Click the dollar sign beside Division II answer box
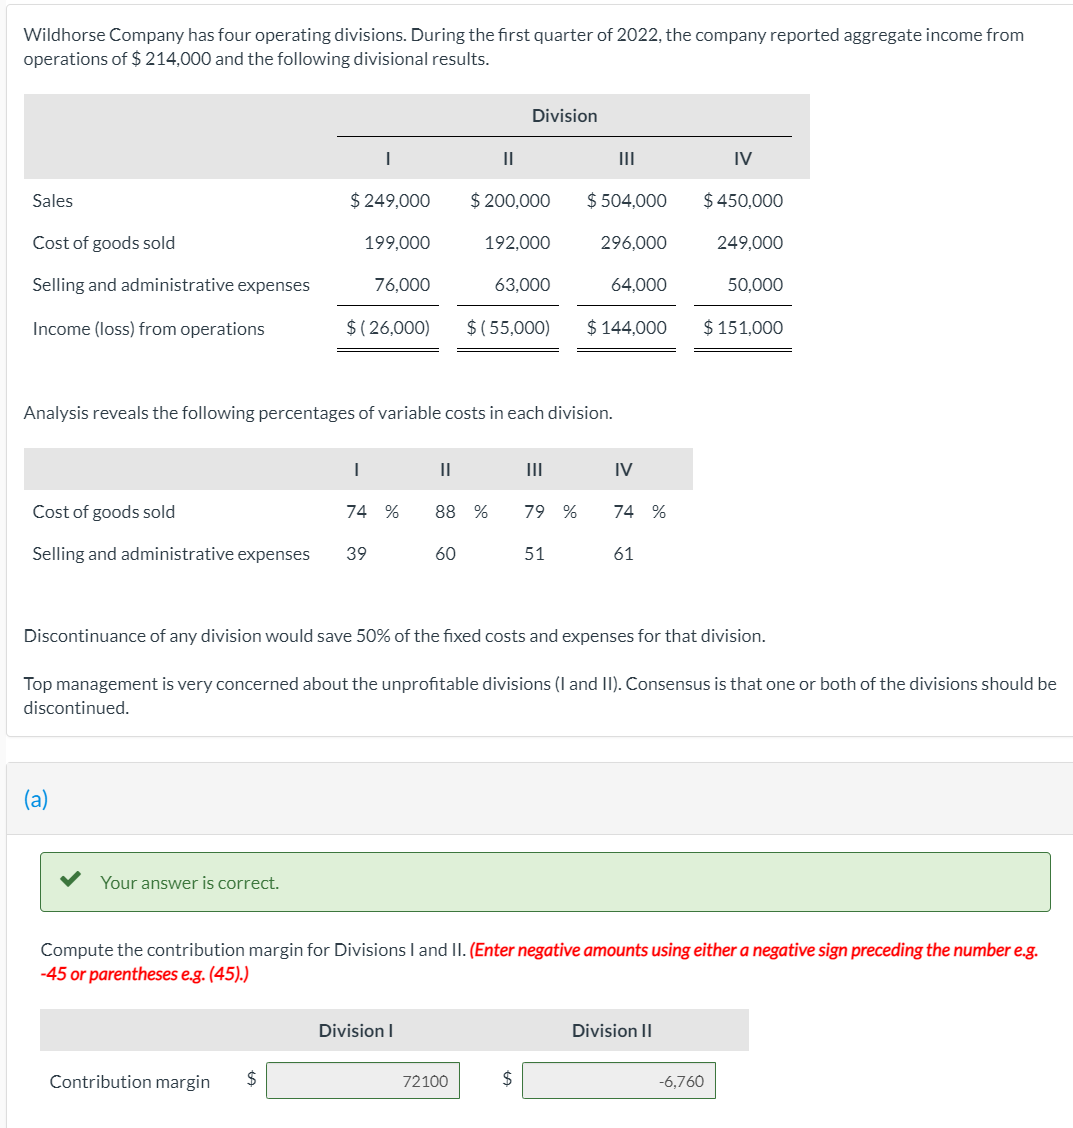 [x=506, y=1081]
